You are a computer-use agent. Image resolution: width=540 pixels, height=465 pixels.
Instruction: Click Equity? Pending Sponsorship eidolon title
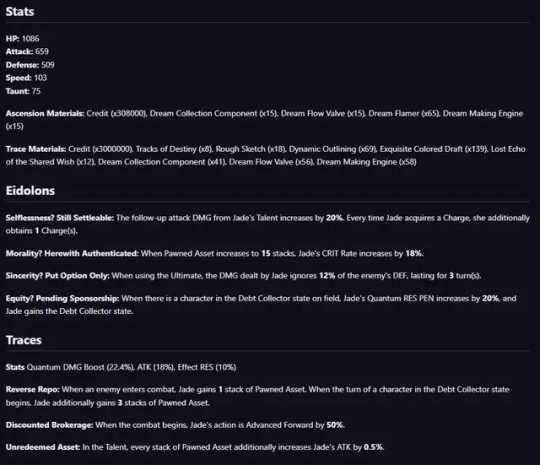point(62,298)
